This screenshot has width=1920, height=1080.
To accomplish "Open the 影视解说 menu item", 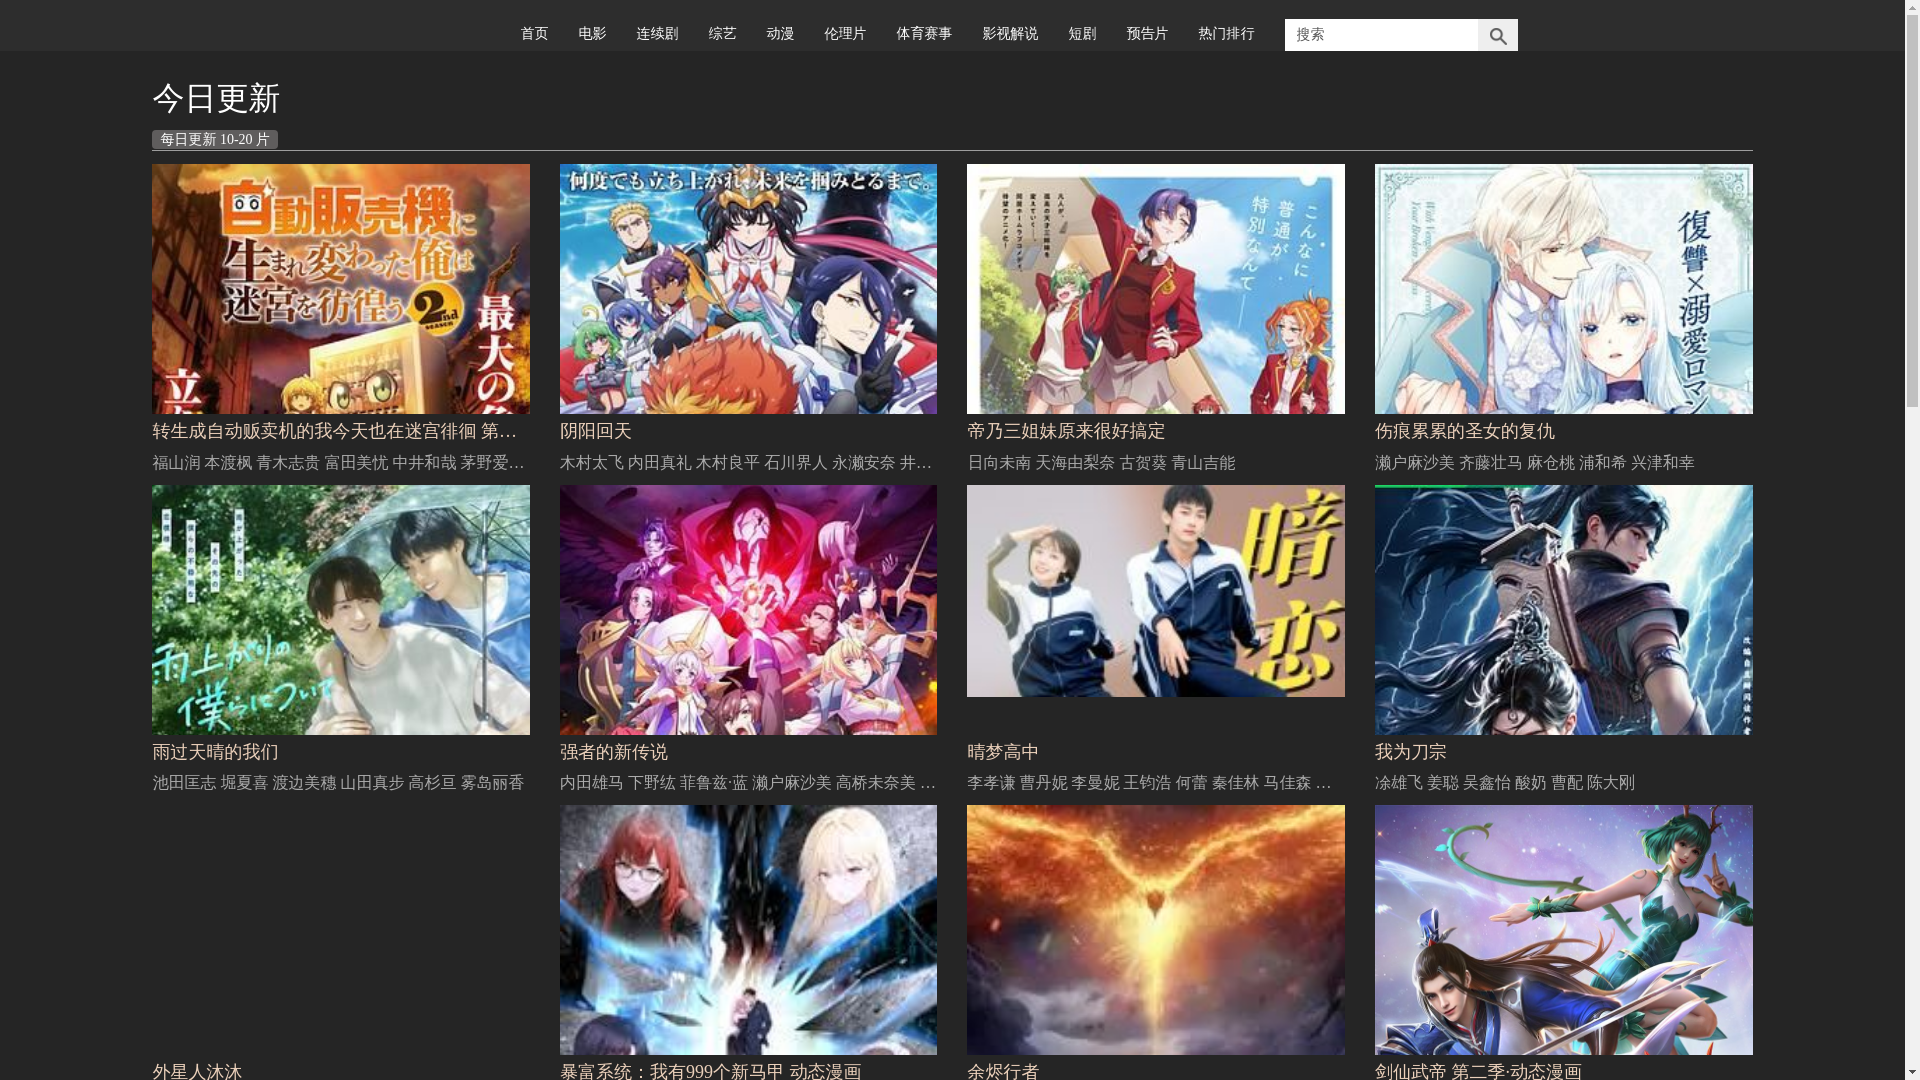I will [x=1010, y=34].
